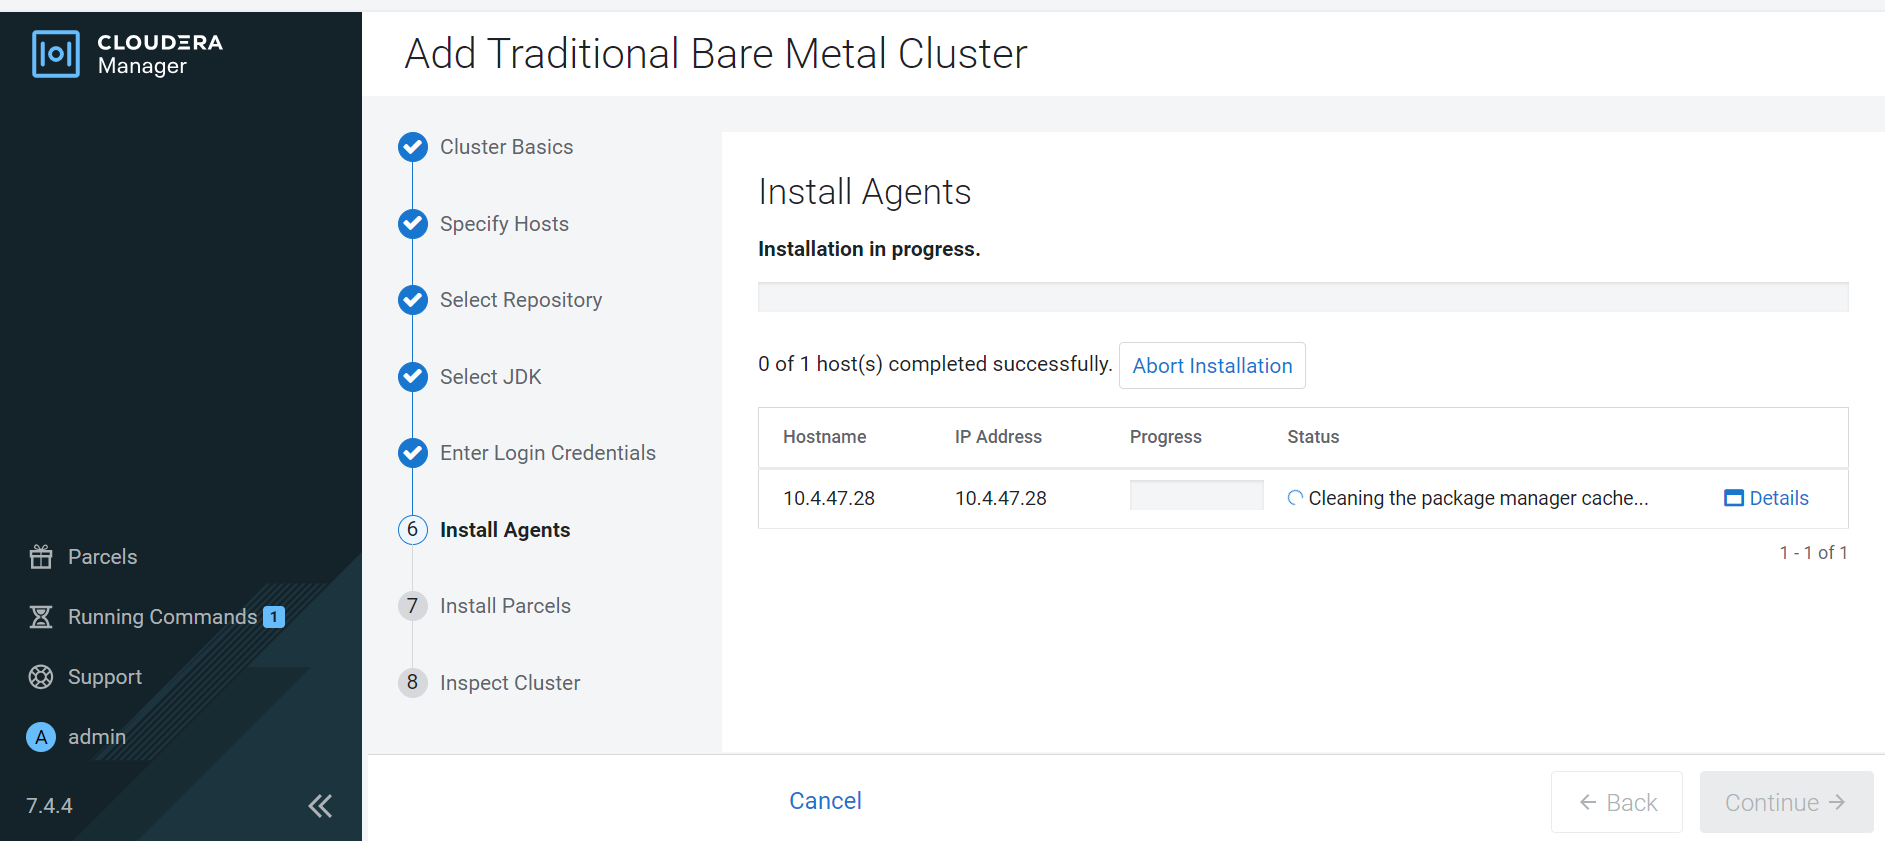Open Running Commands hourglass icon
The width and height of the screenshot is (1885, 841).
point(41,617)
